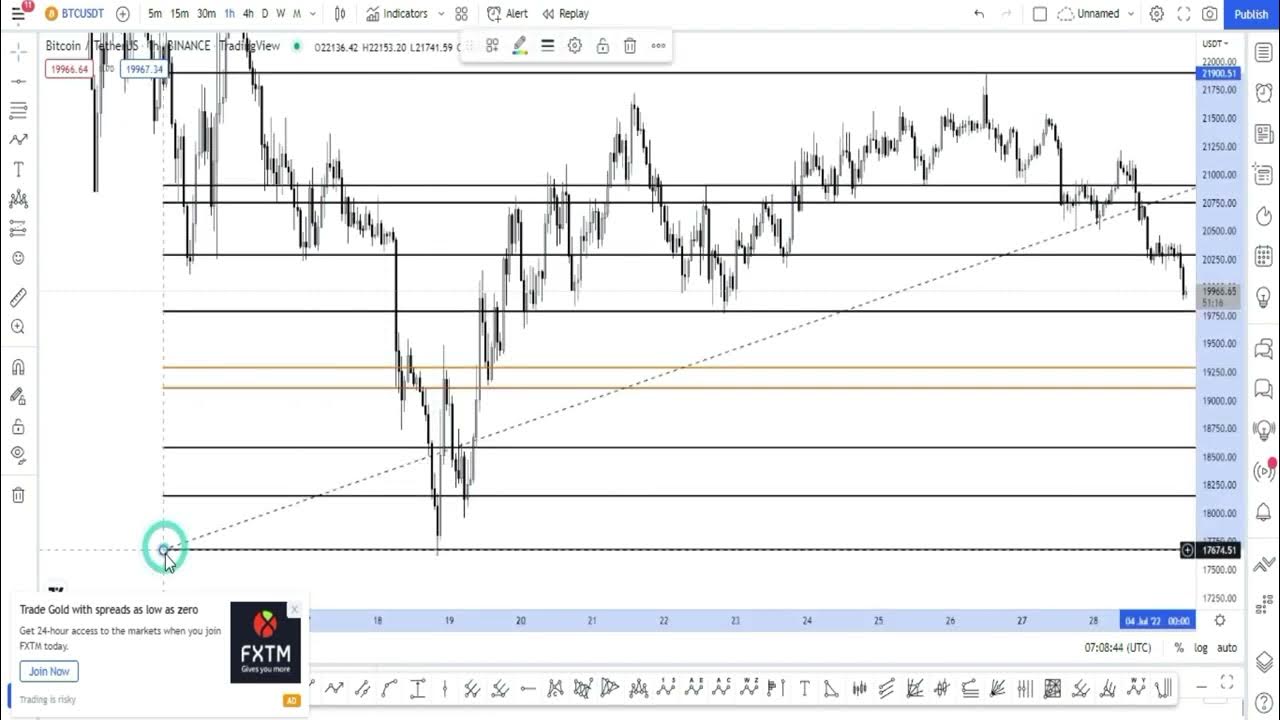
Task: Click Join Now in FXTM ad
Action: [x=49, y=672]
